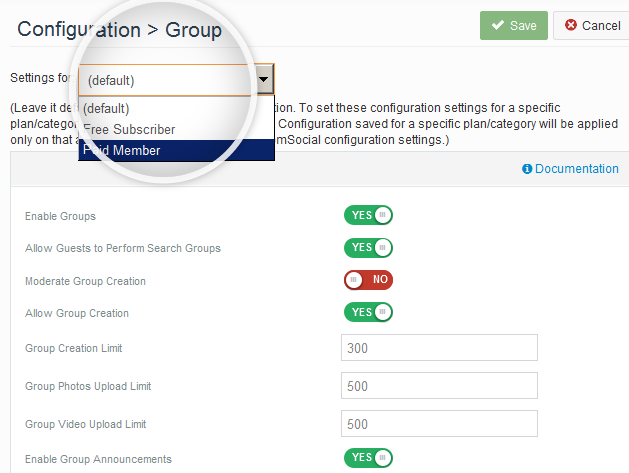
Task: Open the Settings for combo box
Action: tap(165, 80)
